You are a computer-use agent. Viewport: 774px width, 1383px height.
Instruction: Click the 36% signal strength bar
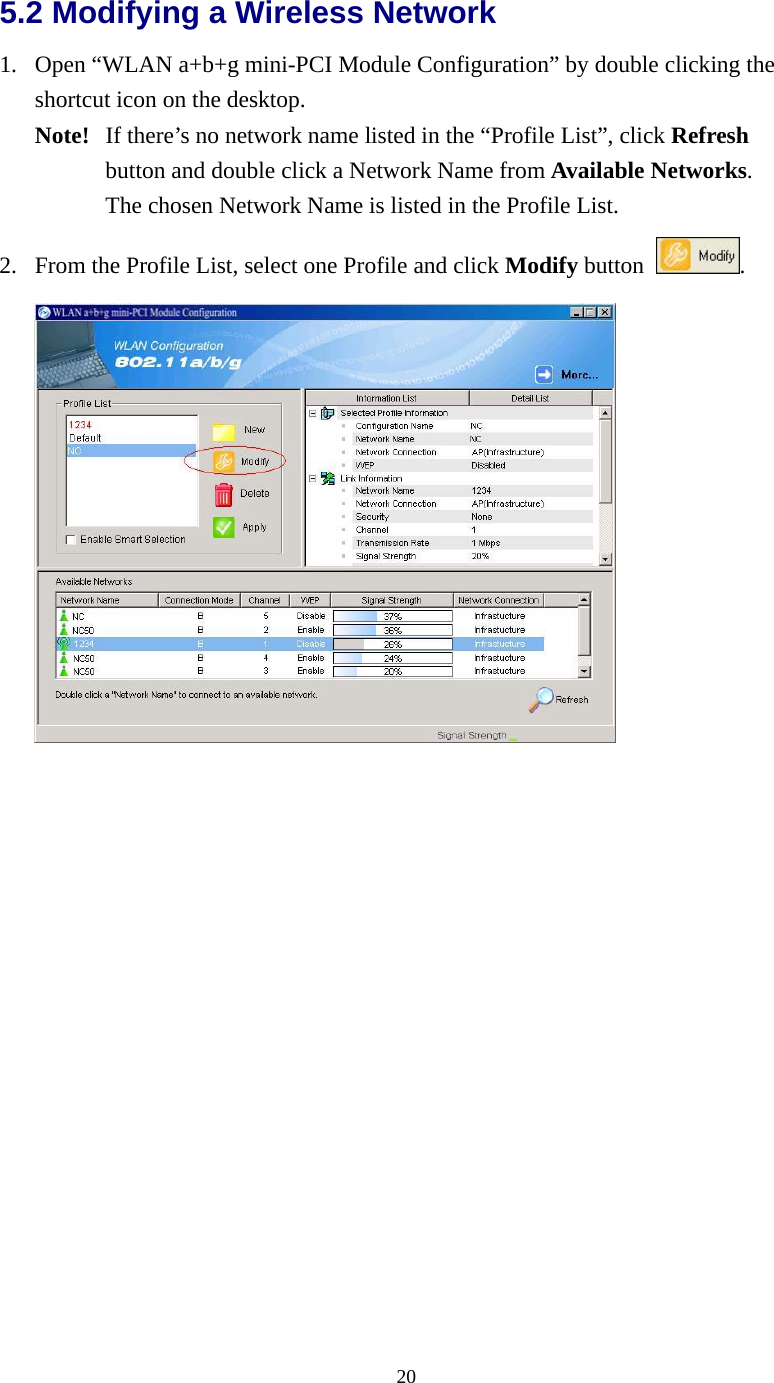pyautogui.click(x=392, y=631)
